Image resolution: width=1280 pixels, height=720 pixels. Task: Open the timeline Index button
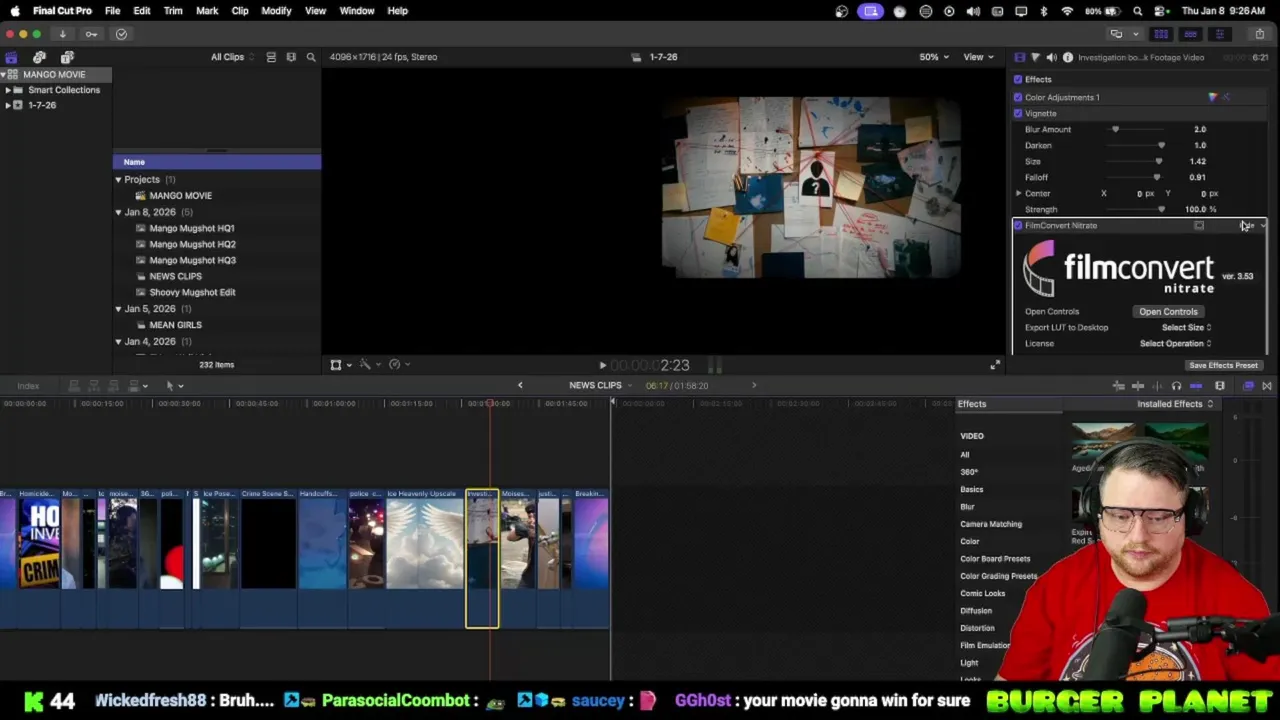28,386
